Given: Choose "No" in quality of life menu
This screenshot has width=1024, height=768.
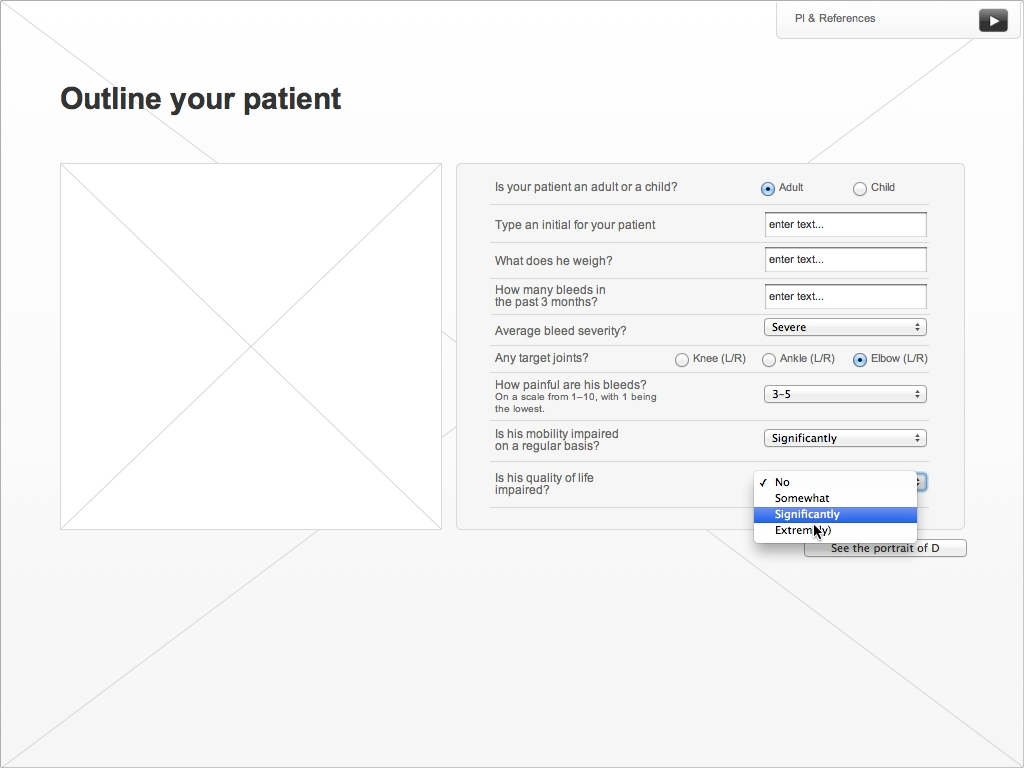Looking at the screenshot, I should click(x=782, y=482).
